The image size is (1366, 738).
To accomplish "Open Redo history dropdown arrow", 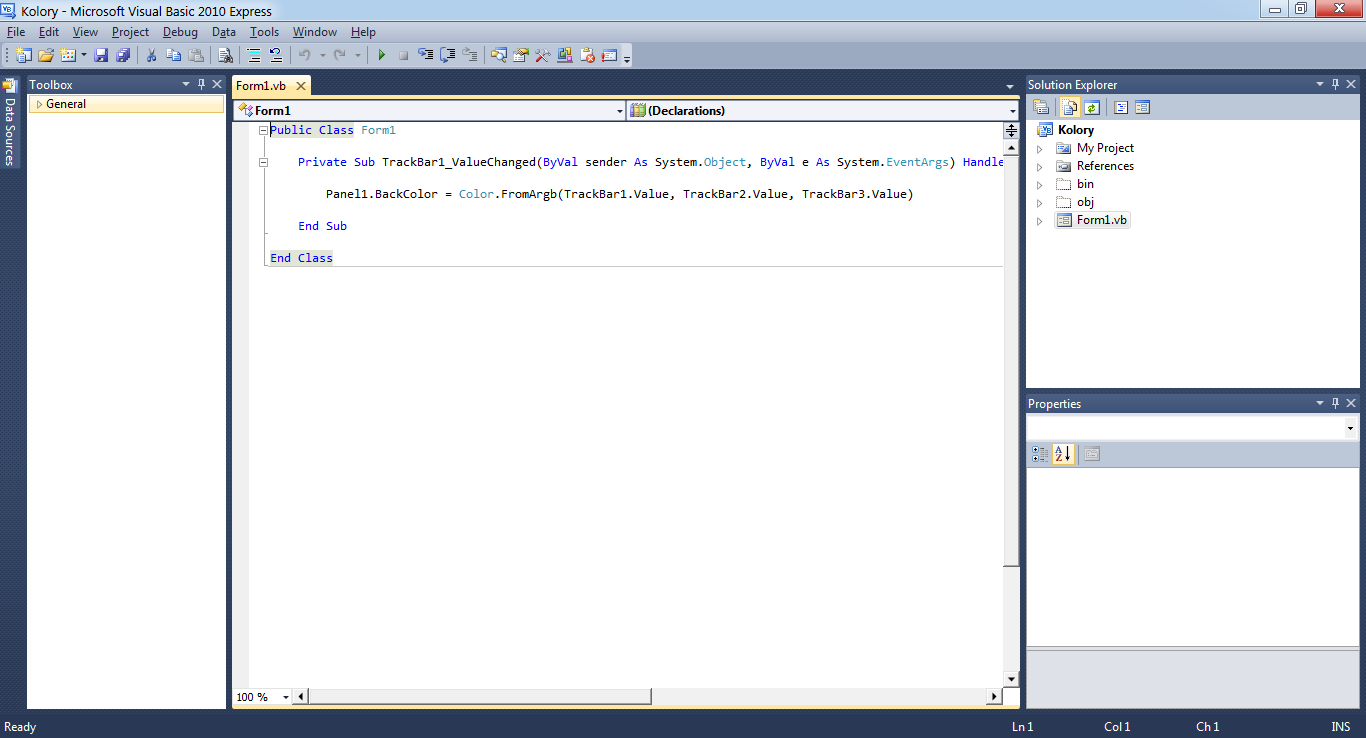I will 357,55.
